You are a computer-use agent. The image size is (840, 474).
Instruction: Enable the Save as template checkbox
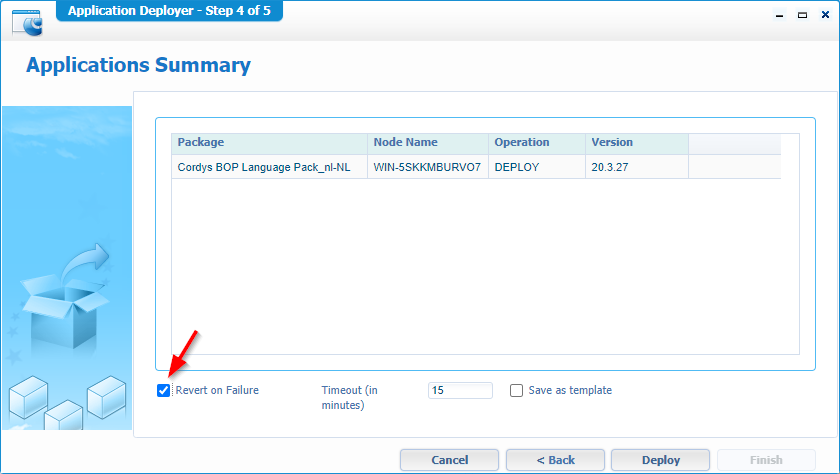click(516, 390)
